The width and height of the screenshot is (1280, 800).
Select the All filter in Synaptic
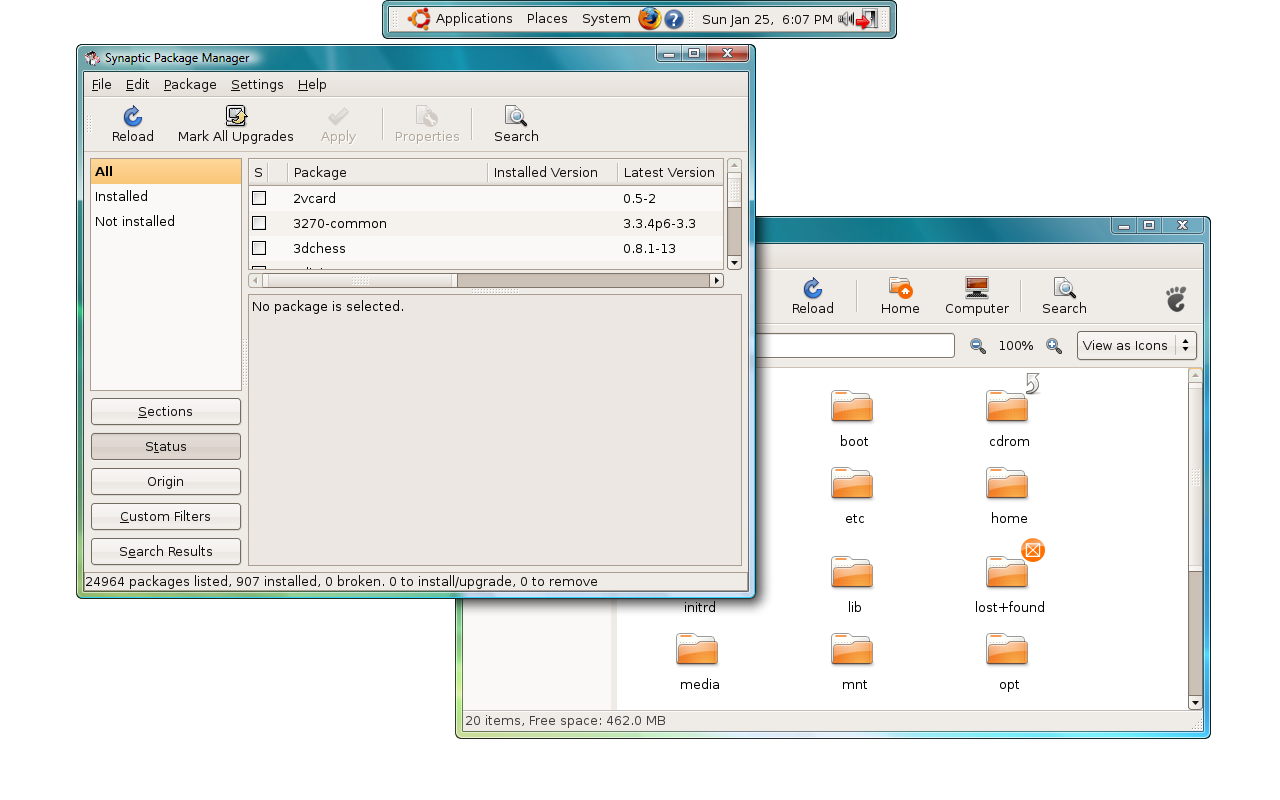tap(166, 172)
